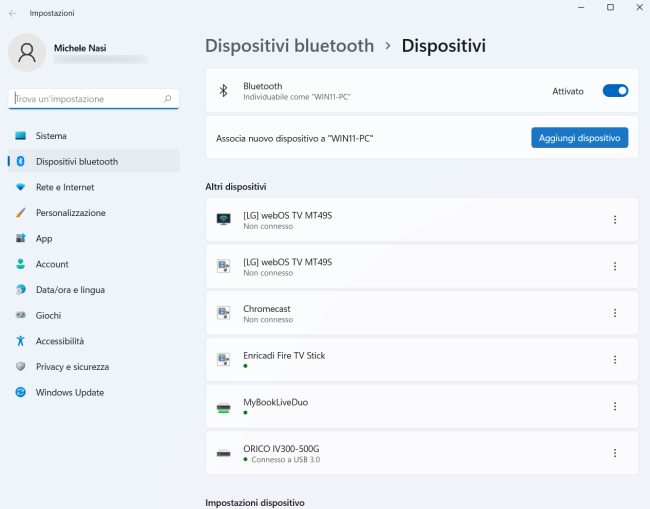The image size is (650, 509).
Task: Click 'Individuabile come WIN11-PC' text
Action: 297,97
